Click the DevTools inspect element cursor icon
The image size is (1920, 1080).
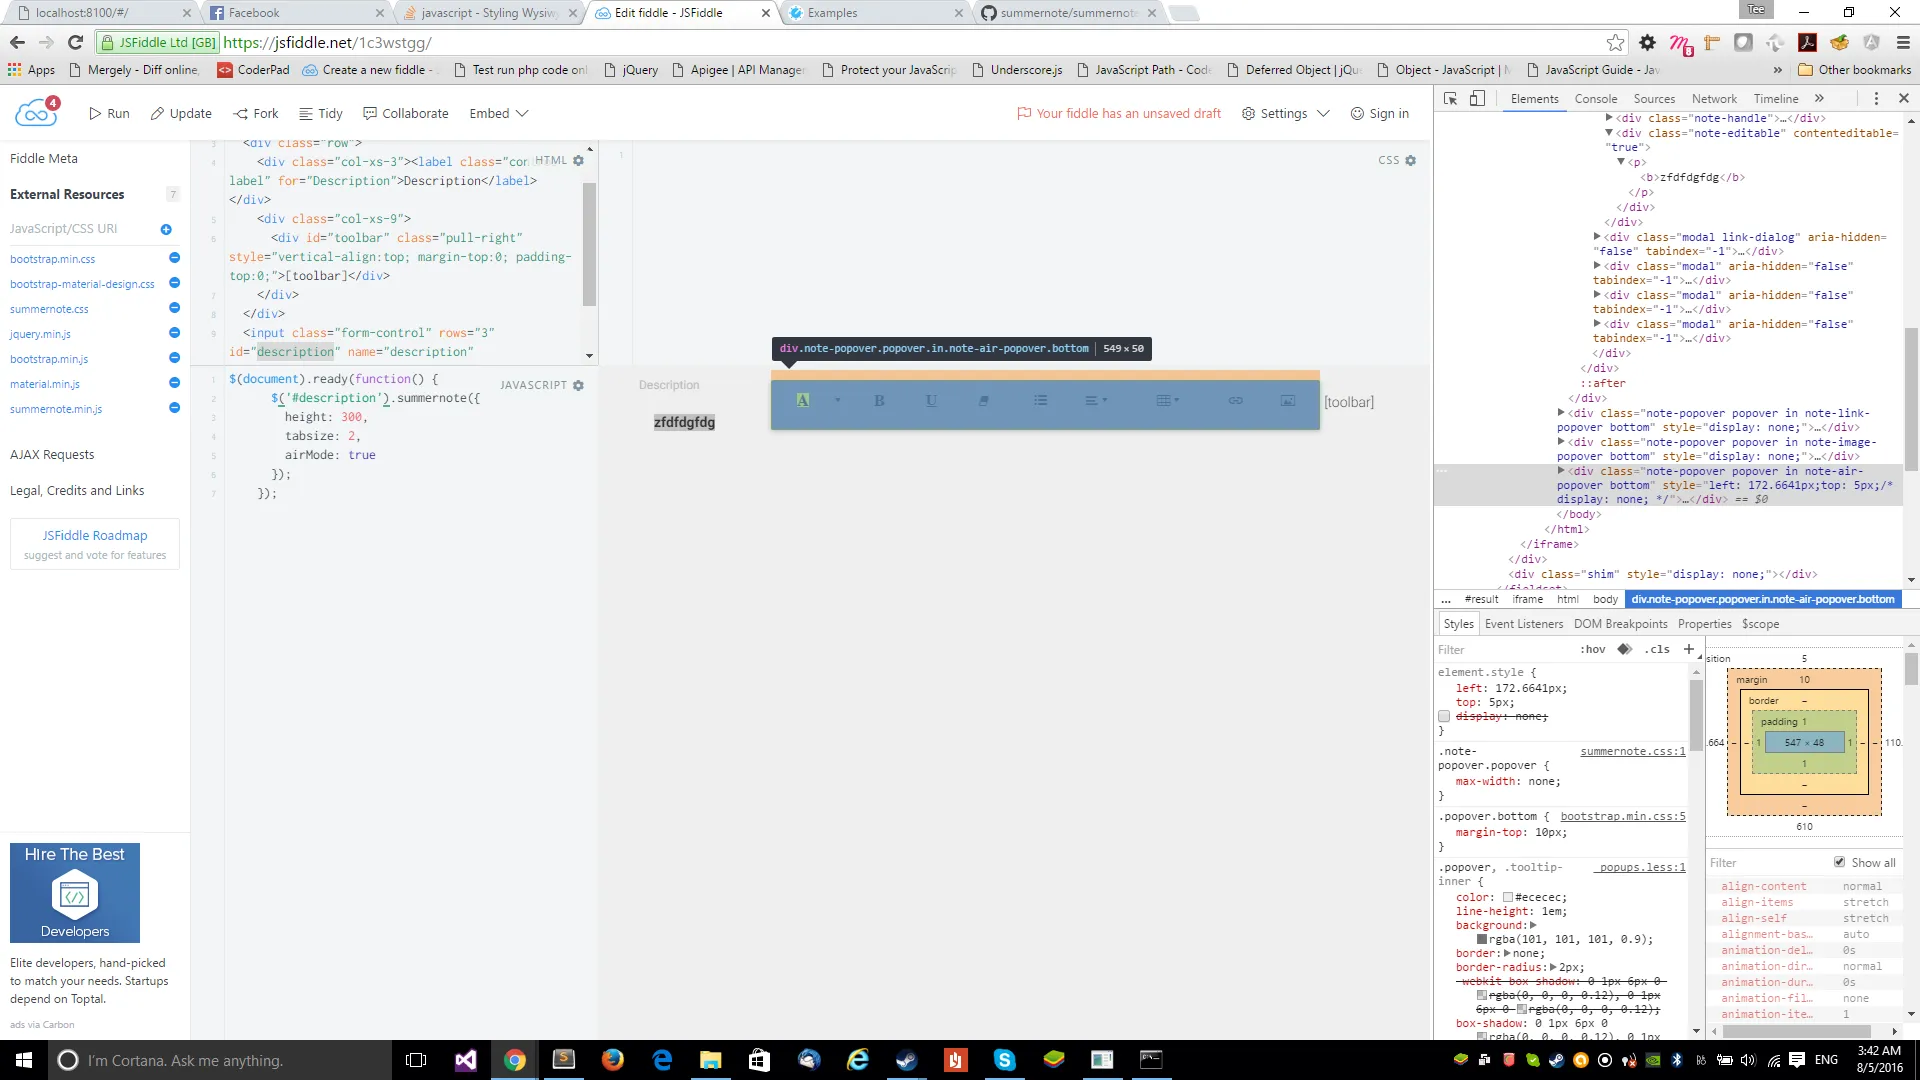tap(1451, 98)
